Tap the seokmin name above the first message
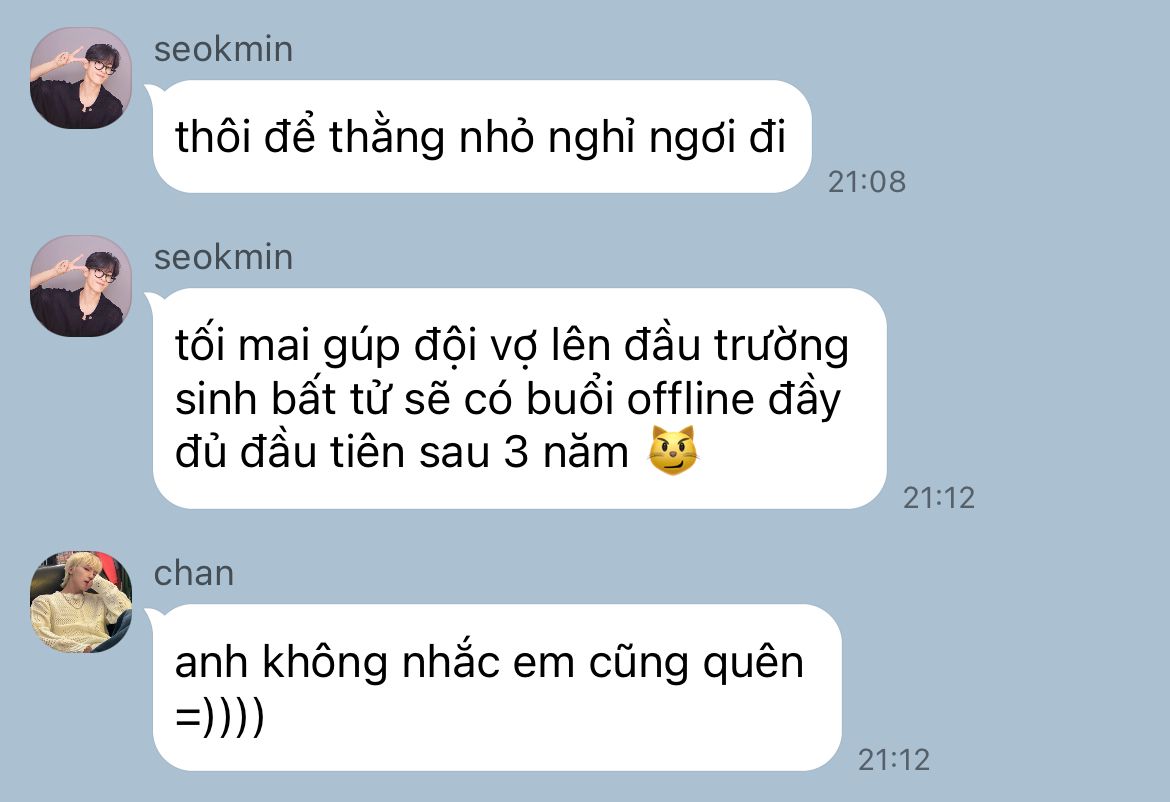 [x=223, y=50]
